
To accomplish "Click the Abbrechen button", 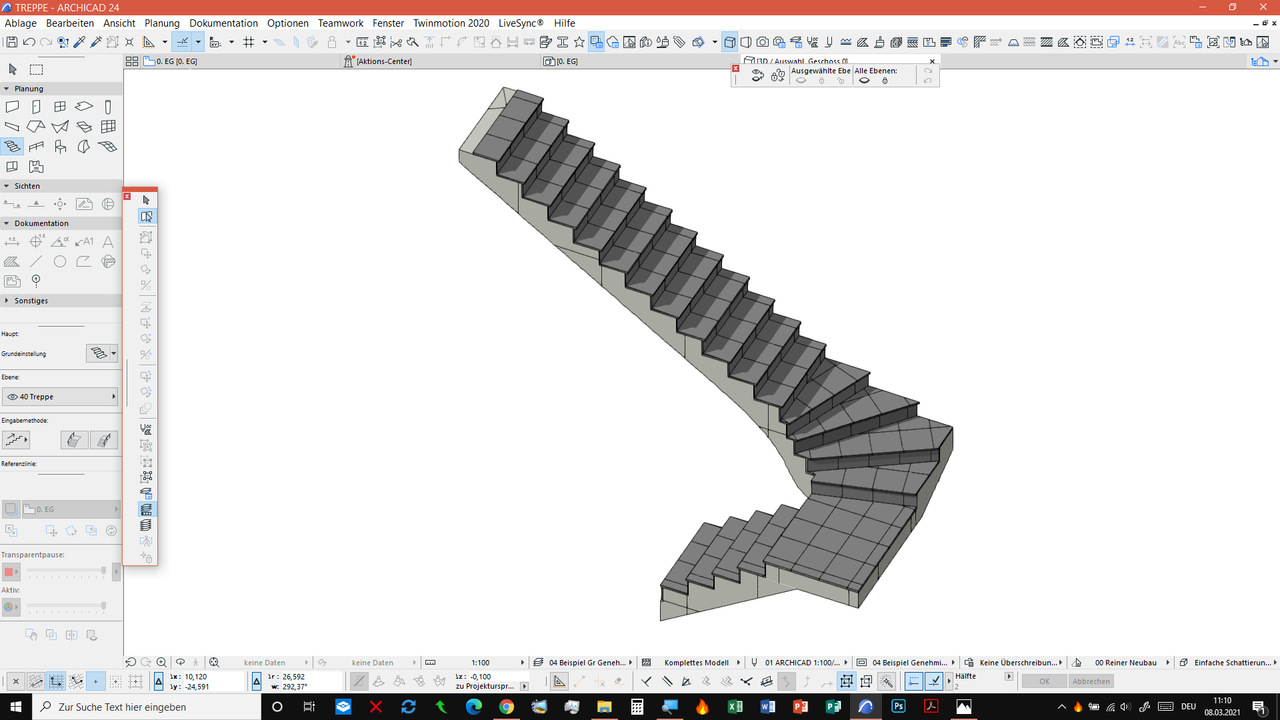I will [1091, 681].
